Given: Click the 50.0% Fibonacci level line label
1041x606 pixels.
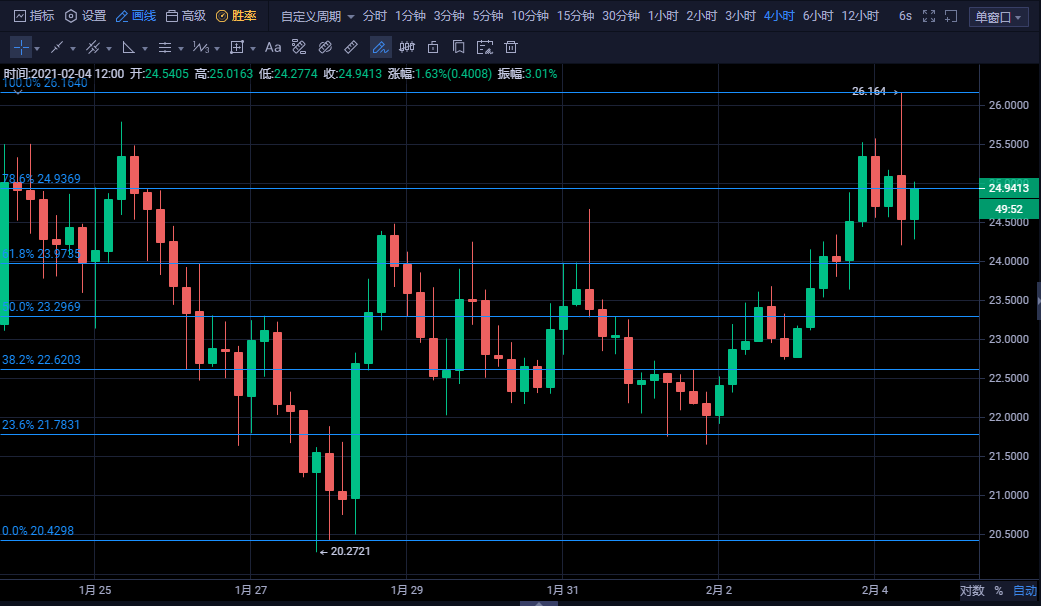Looking at the screenshot, I should (x=42, y=307).
